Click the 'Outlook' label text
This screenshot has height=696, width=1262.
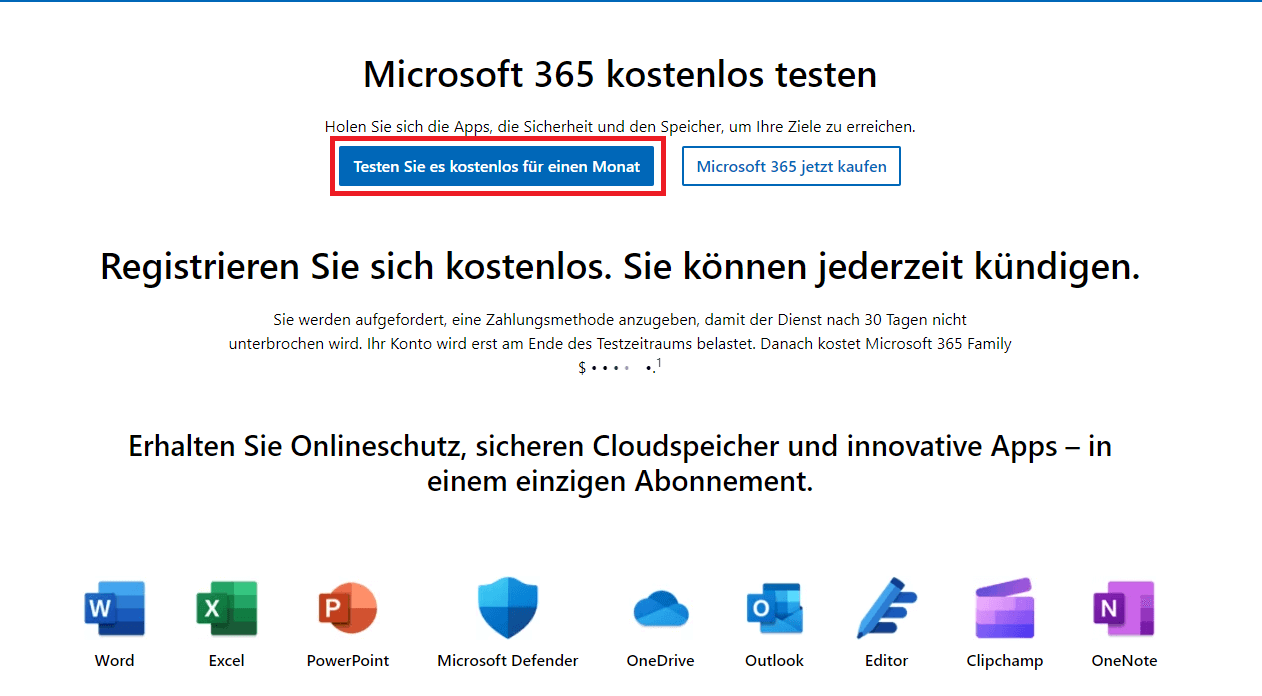(x=775, y=661)
